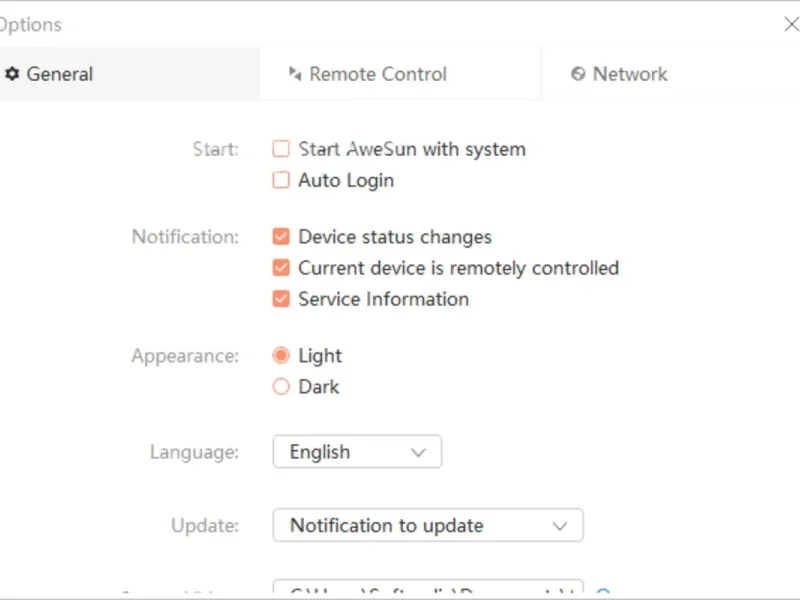
Task: Click the Network tab globe icon
Action: (578, 74)
